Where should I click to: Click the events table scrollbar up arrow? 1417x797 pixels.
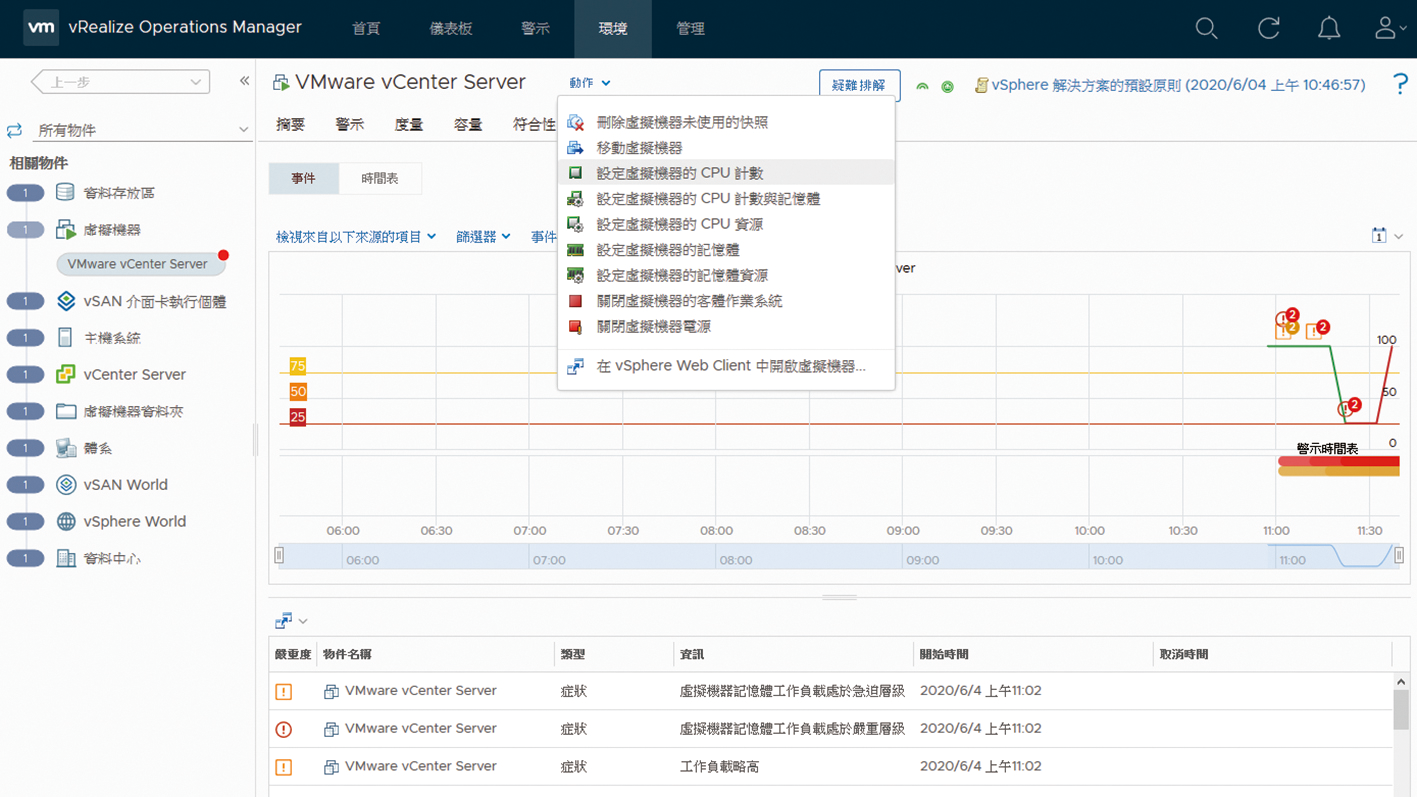point(1401,681)
